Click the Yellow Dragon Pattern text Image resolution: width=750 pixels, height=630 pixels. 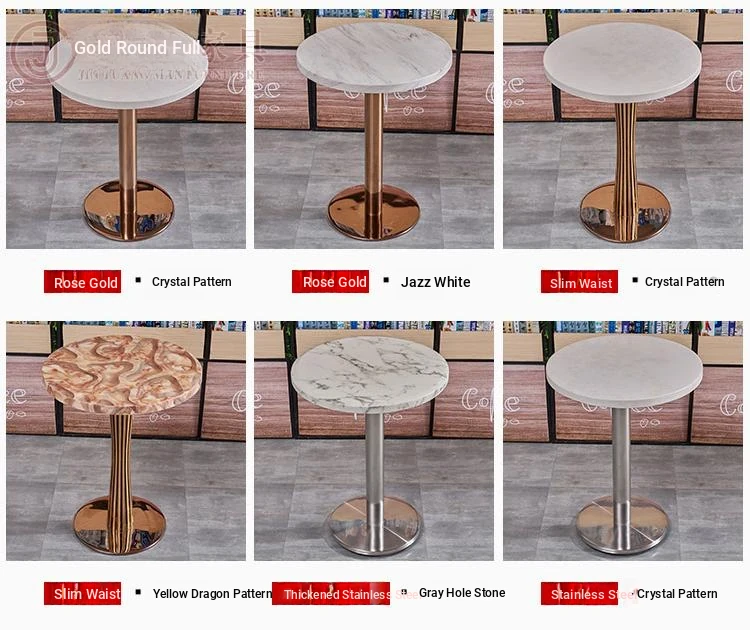pos(212,594)
